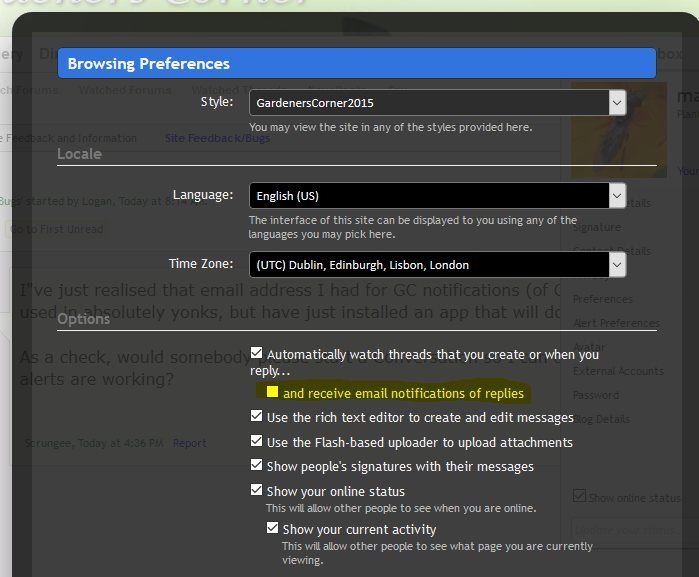Screen dimensions: 699x577
Task: Click the Report link under the post
Action: [x=189, y=443]
